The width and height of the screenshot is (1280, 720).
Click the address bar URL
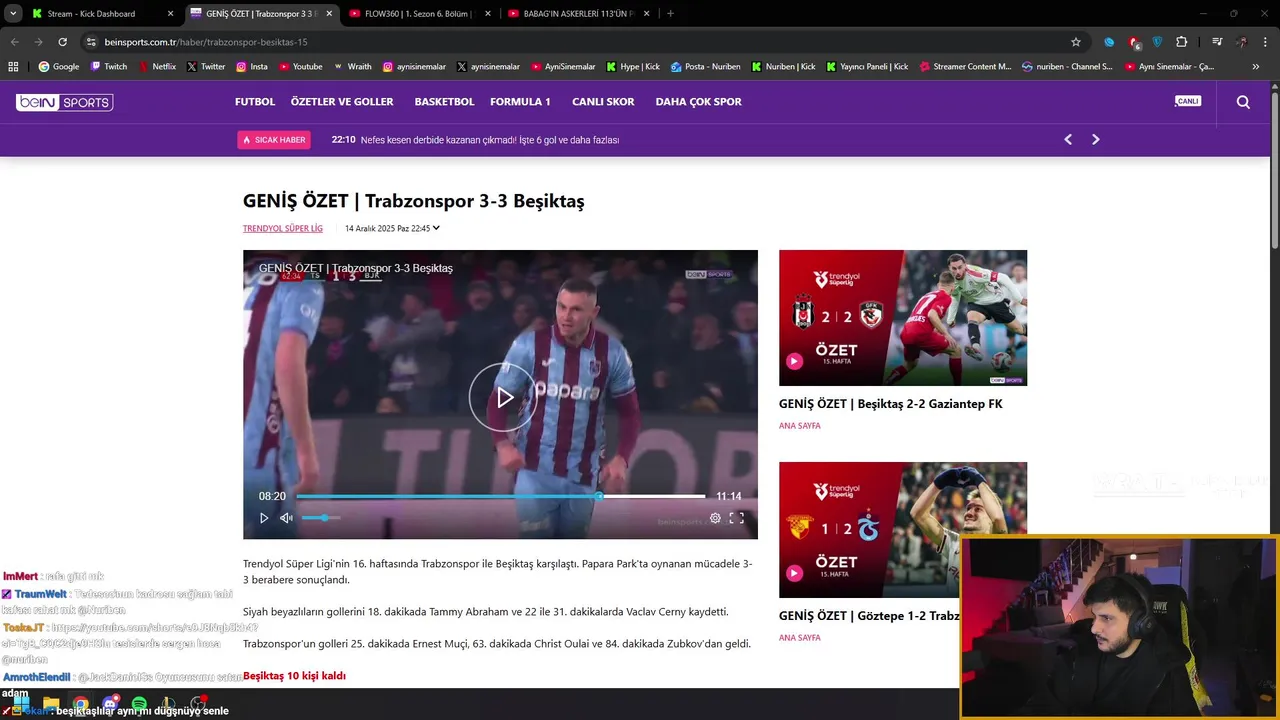[206, 42]
